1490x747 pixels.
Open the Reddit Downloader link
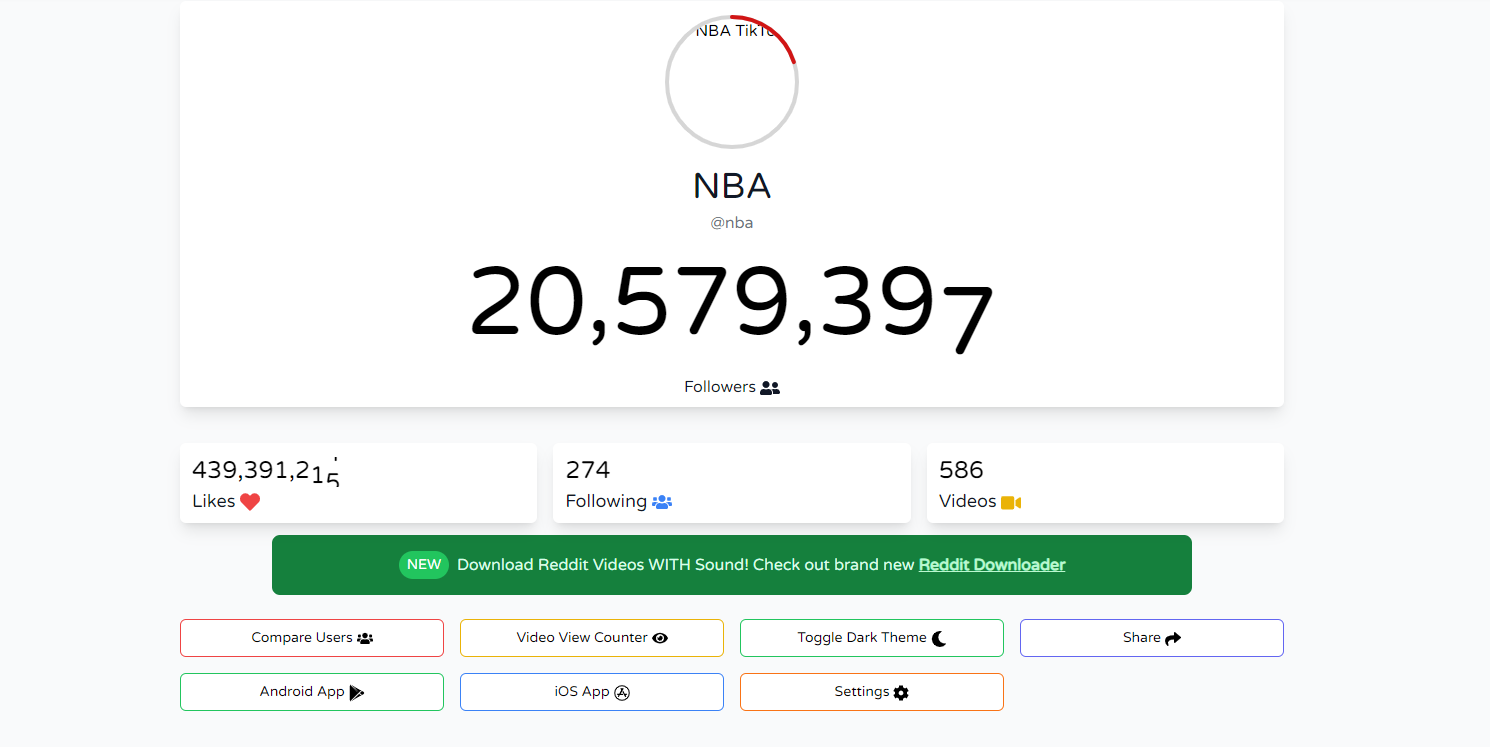[x=992, y=565]
